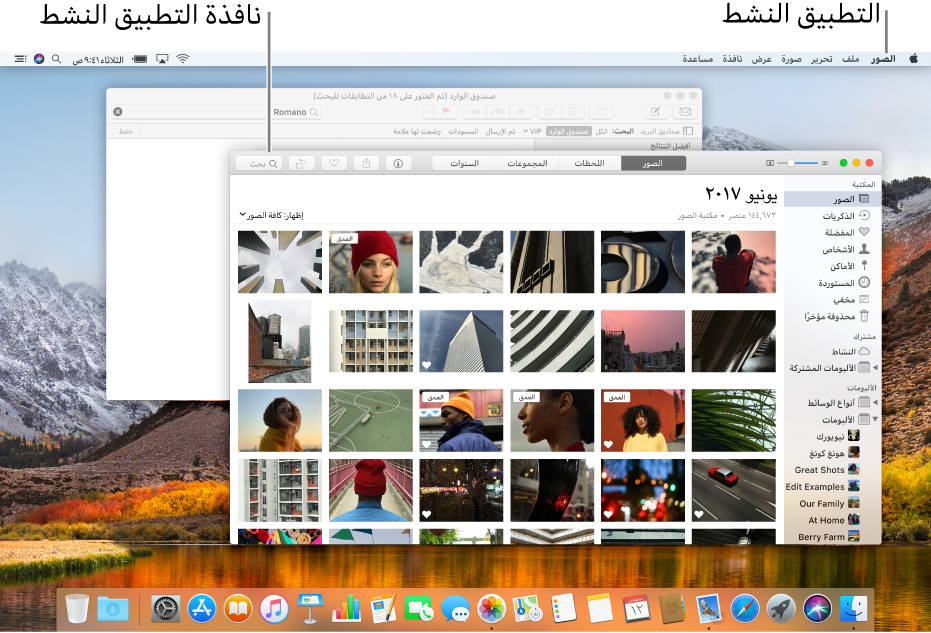Select the red taxi on road photo

[734, 490]
